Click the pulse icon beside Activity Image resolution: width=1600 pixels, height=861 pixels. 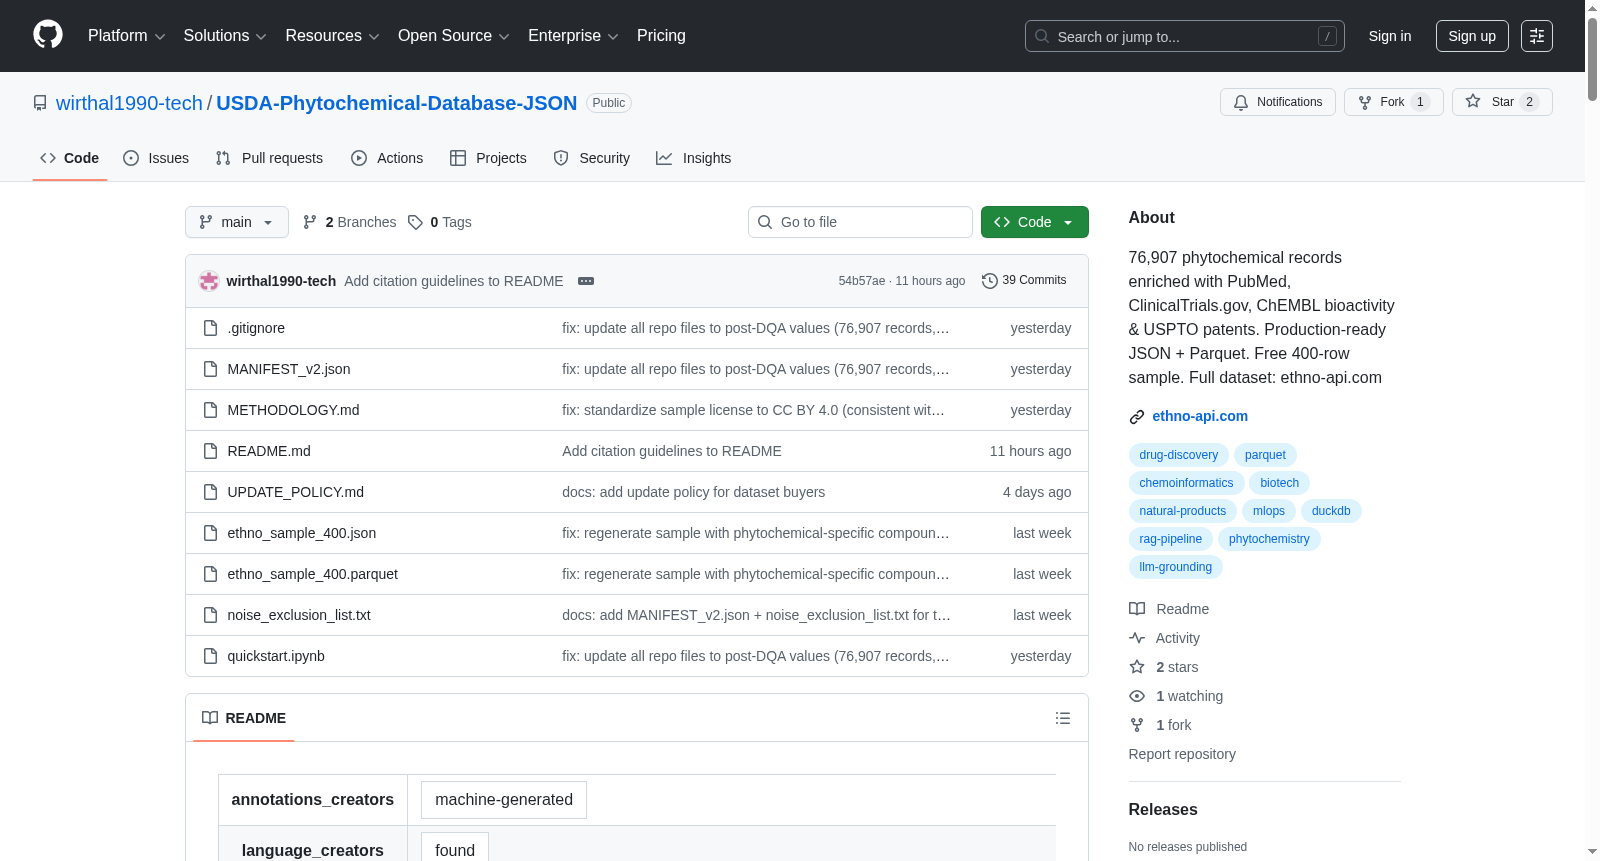[x=1137, y=638]
